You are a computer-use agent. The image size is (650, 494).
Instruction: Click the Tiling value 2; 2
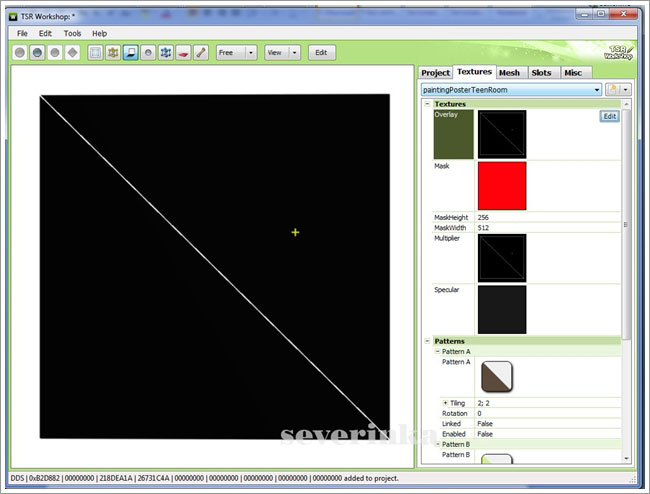coord(483,403)
